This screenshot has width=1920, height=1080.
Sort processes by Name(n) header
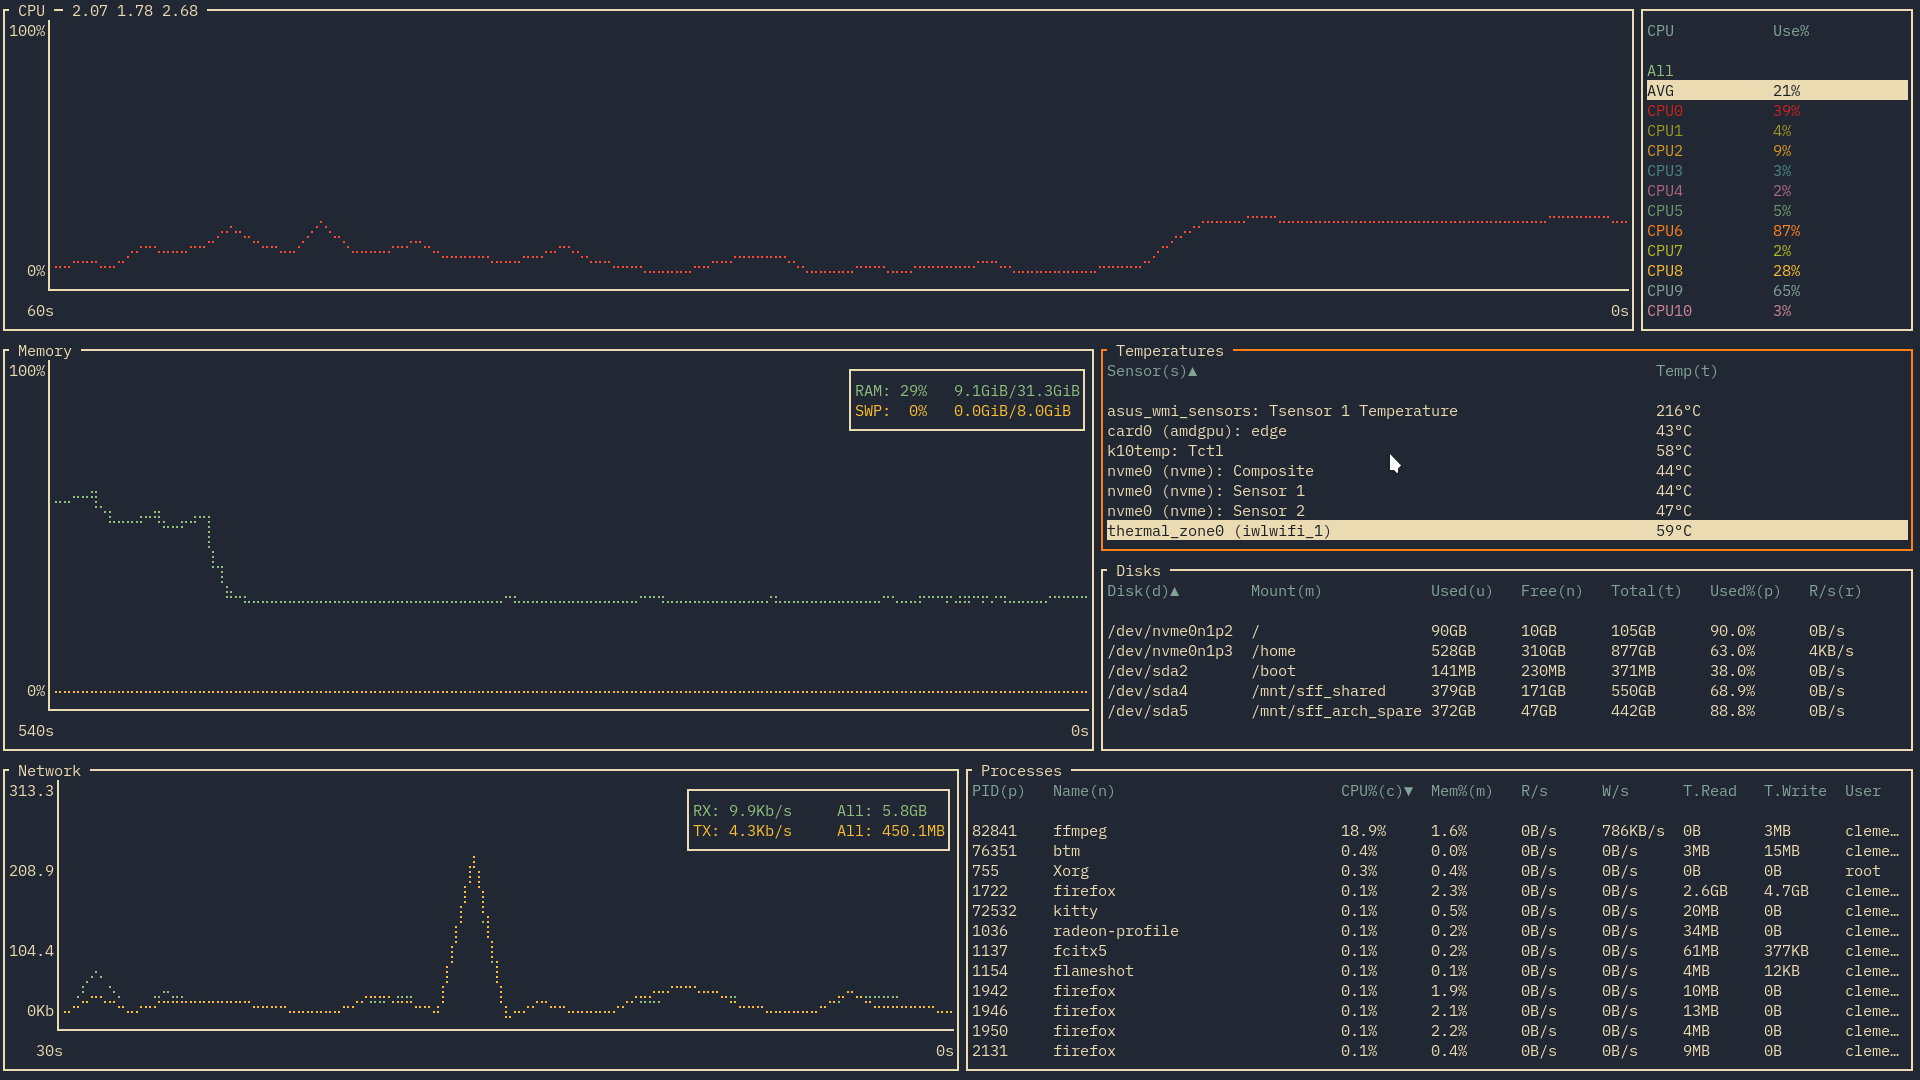pos(1084,791)
